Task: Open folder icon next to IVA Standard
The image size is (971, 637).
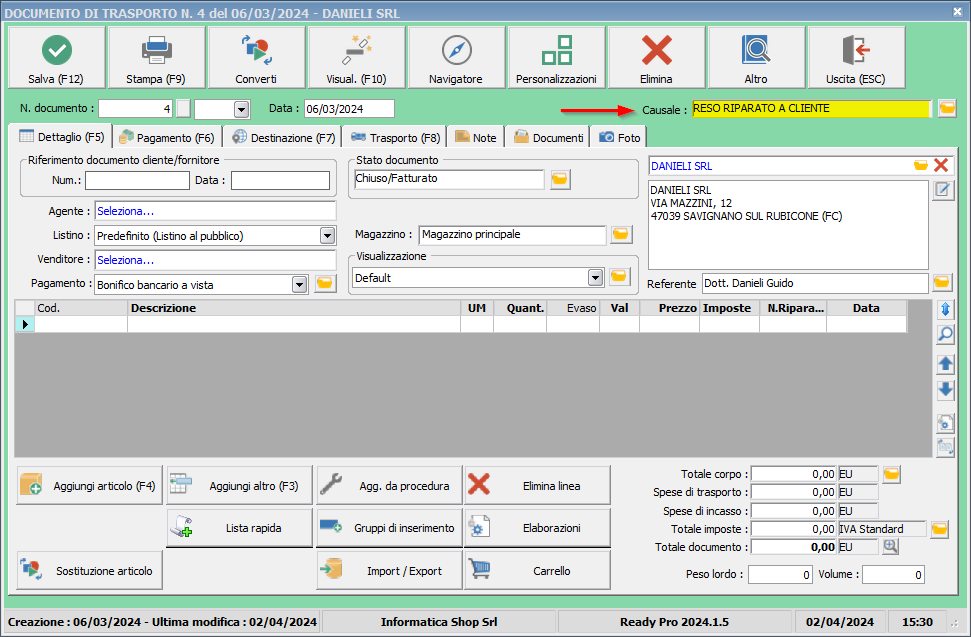Action: tap(939, 529)
